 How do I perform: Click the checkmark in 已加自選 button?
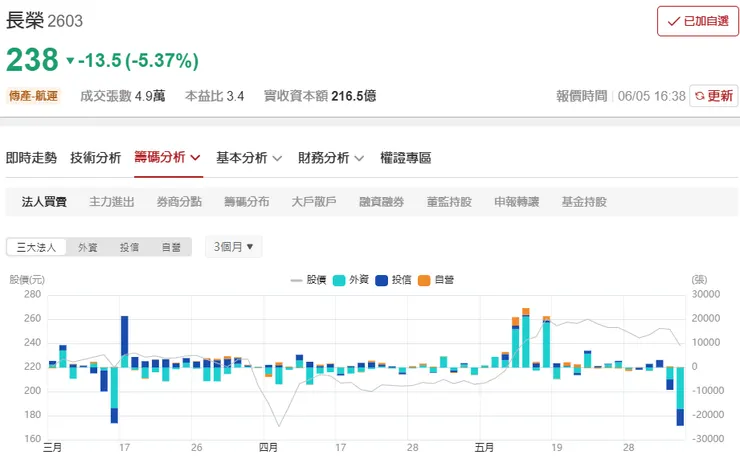pos(673,21)
